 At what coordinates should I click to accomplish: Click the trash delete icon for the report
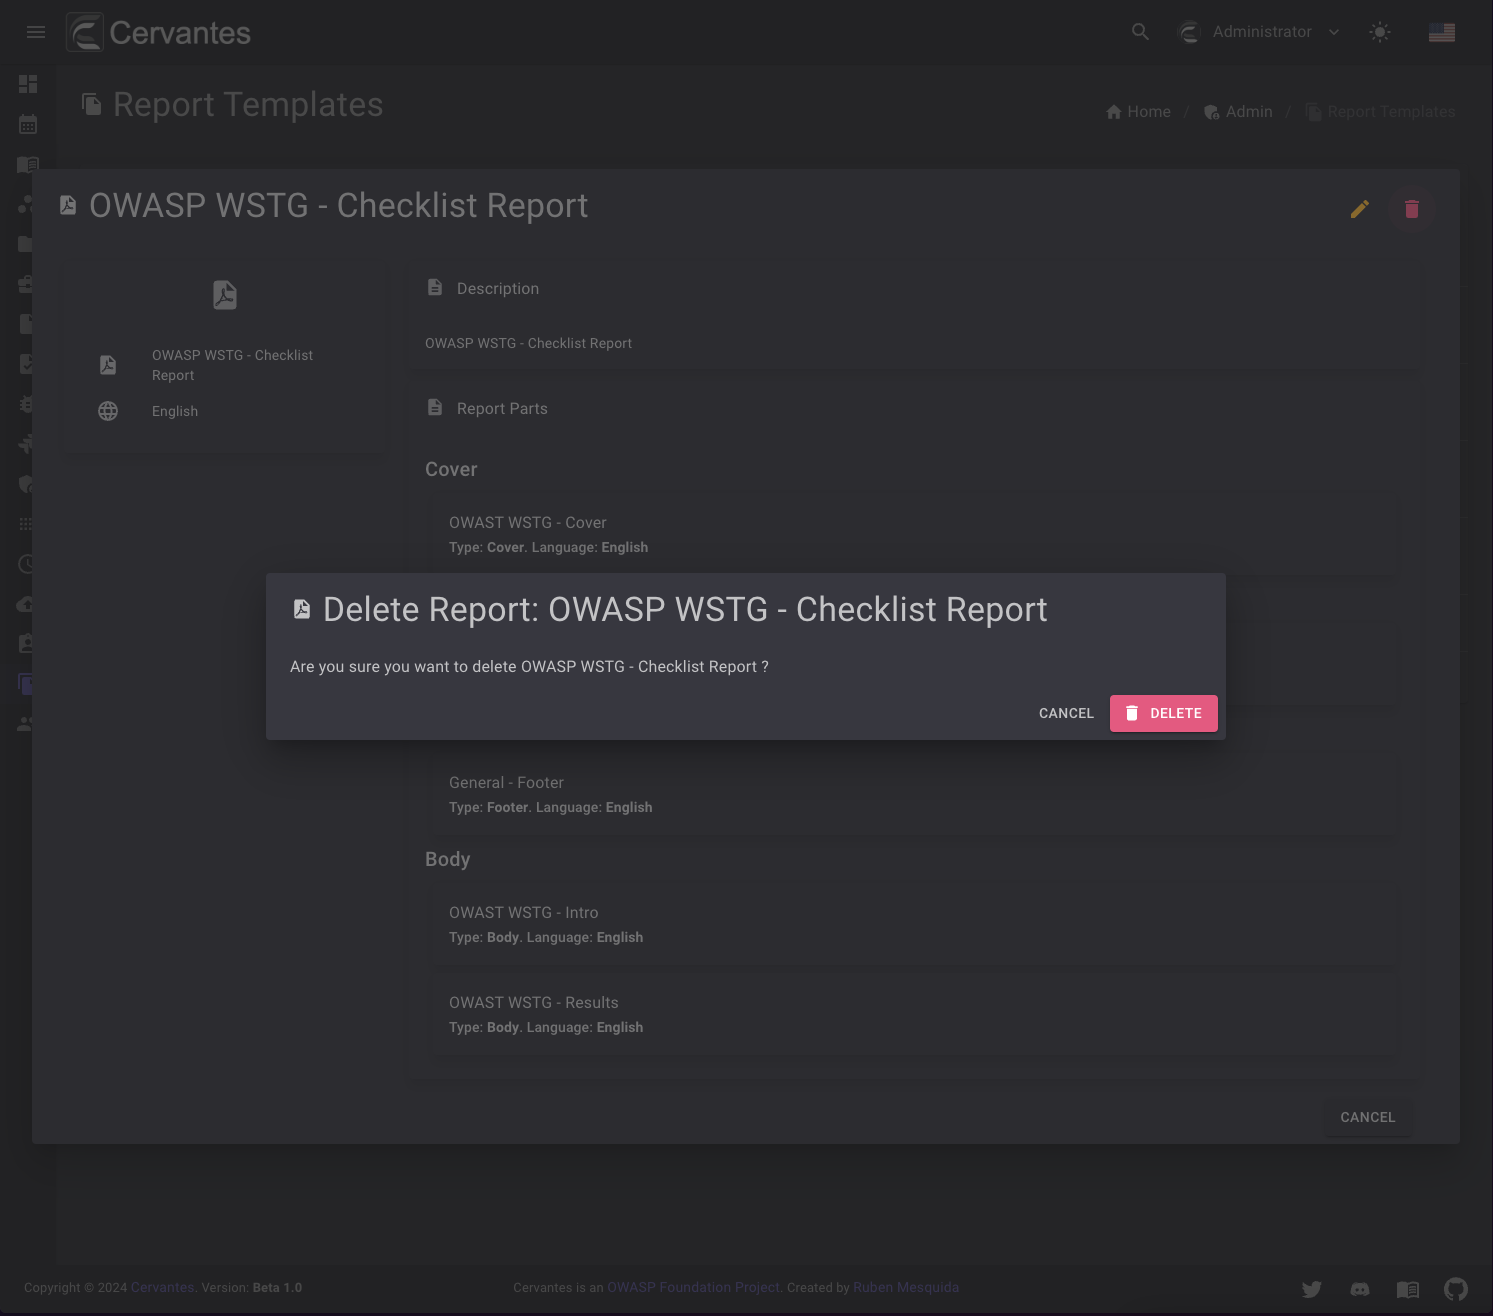pos(1412,209)
